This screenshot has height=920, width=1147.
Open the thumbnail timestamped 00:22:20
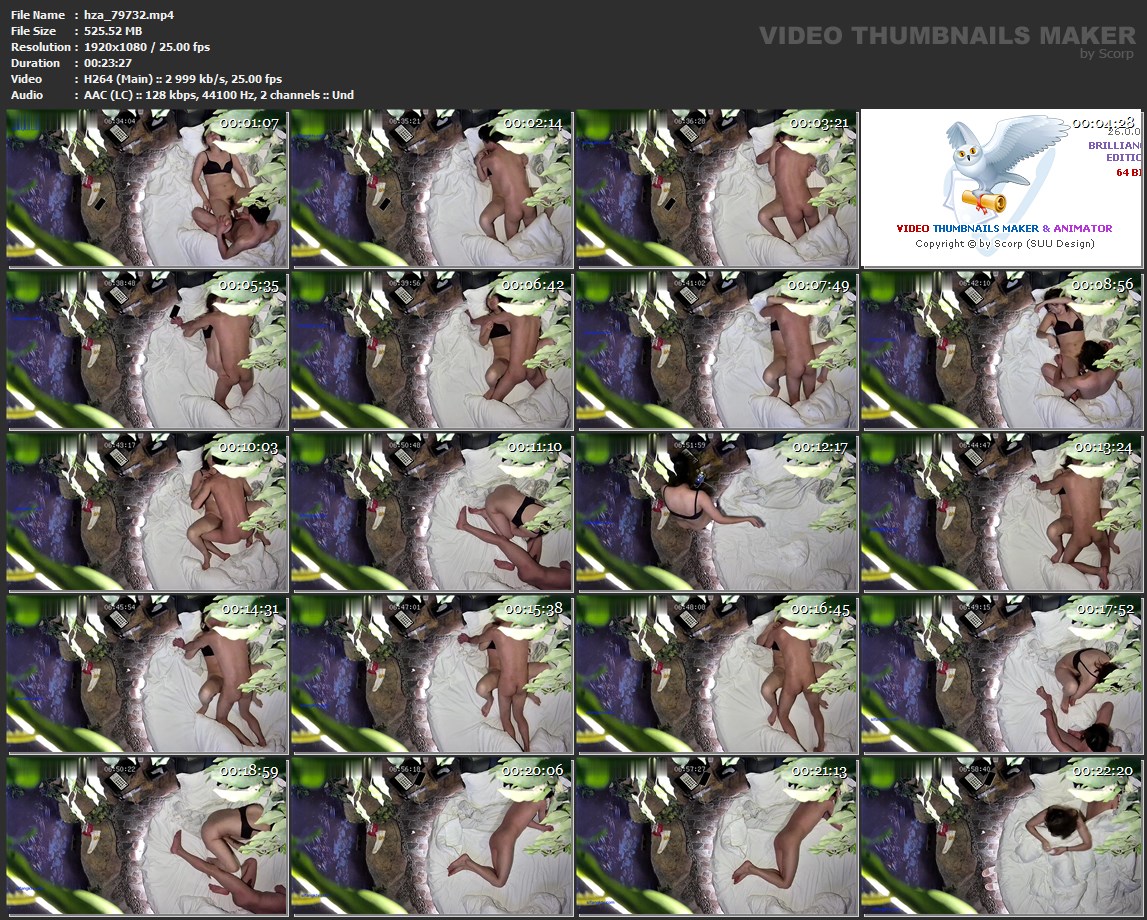1001,836
